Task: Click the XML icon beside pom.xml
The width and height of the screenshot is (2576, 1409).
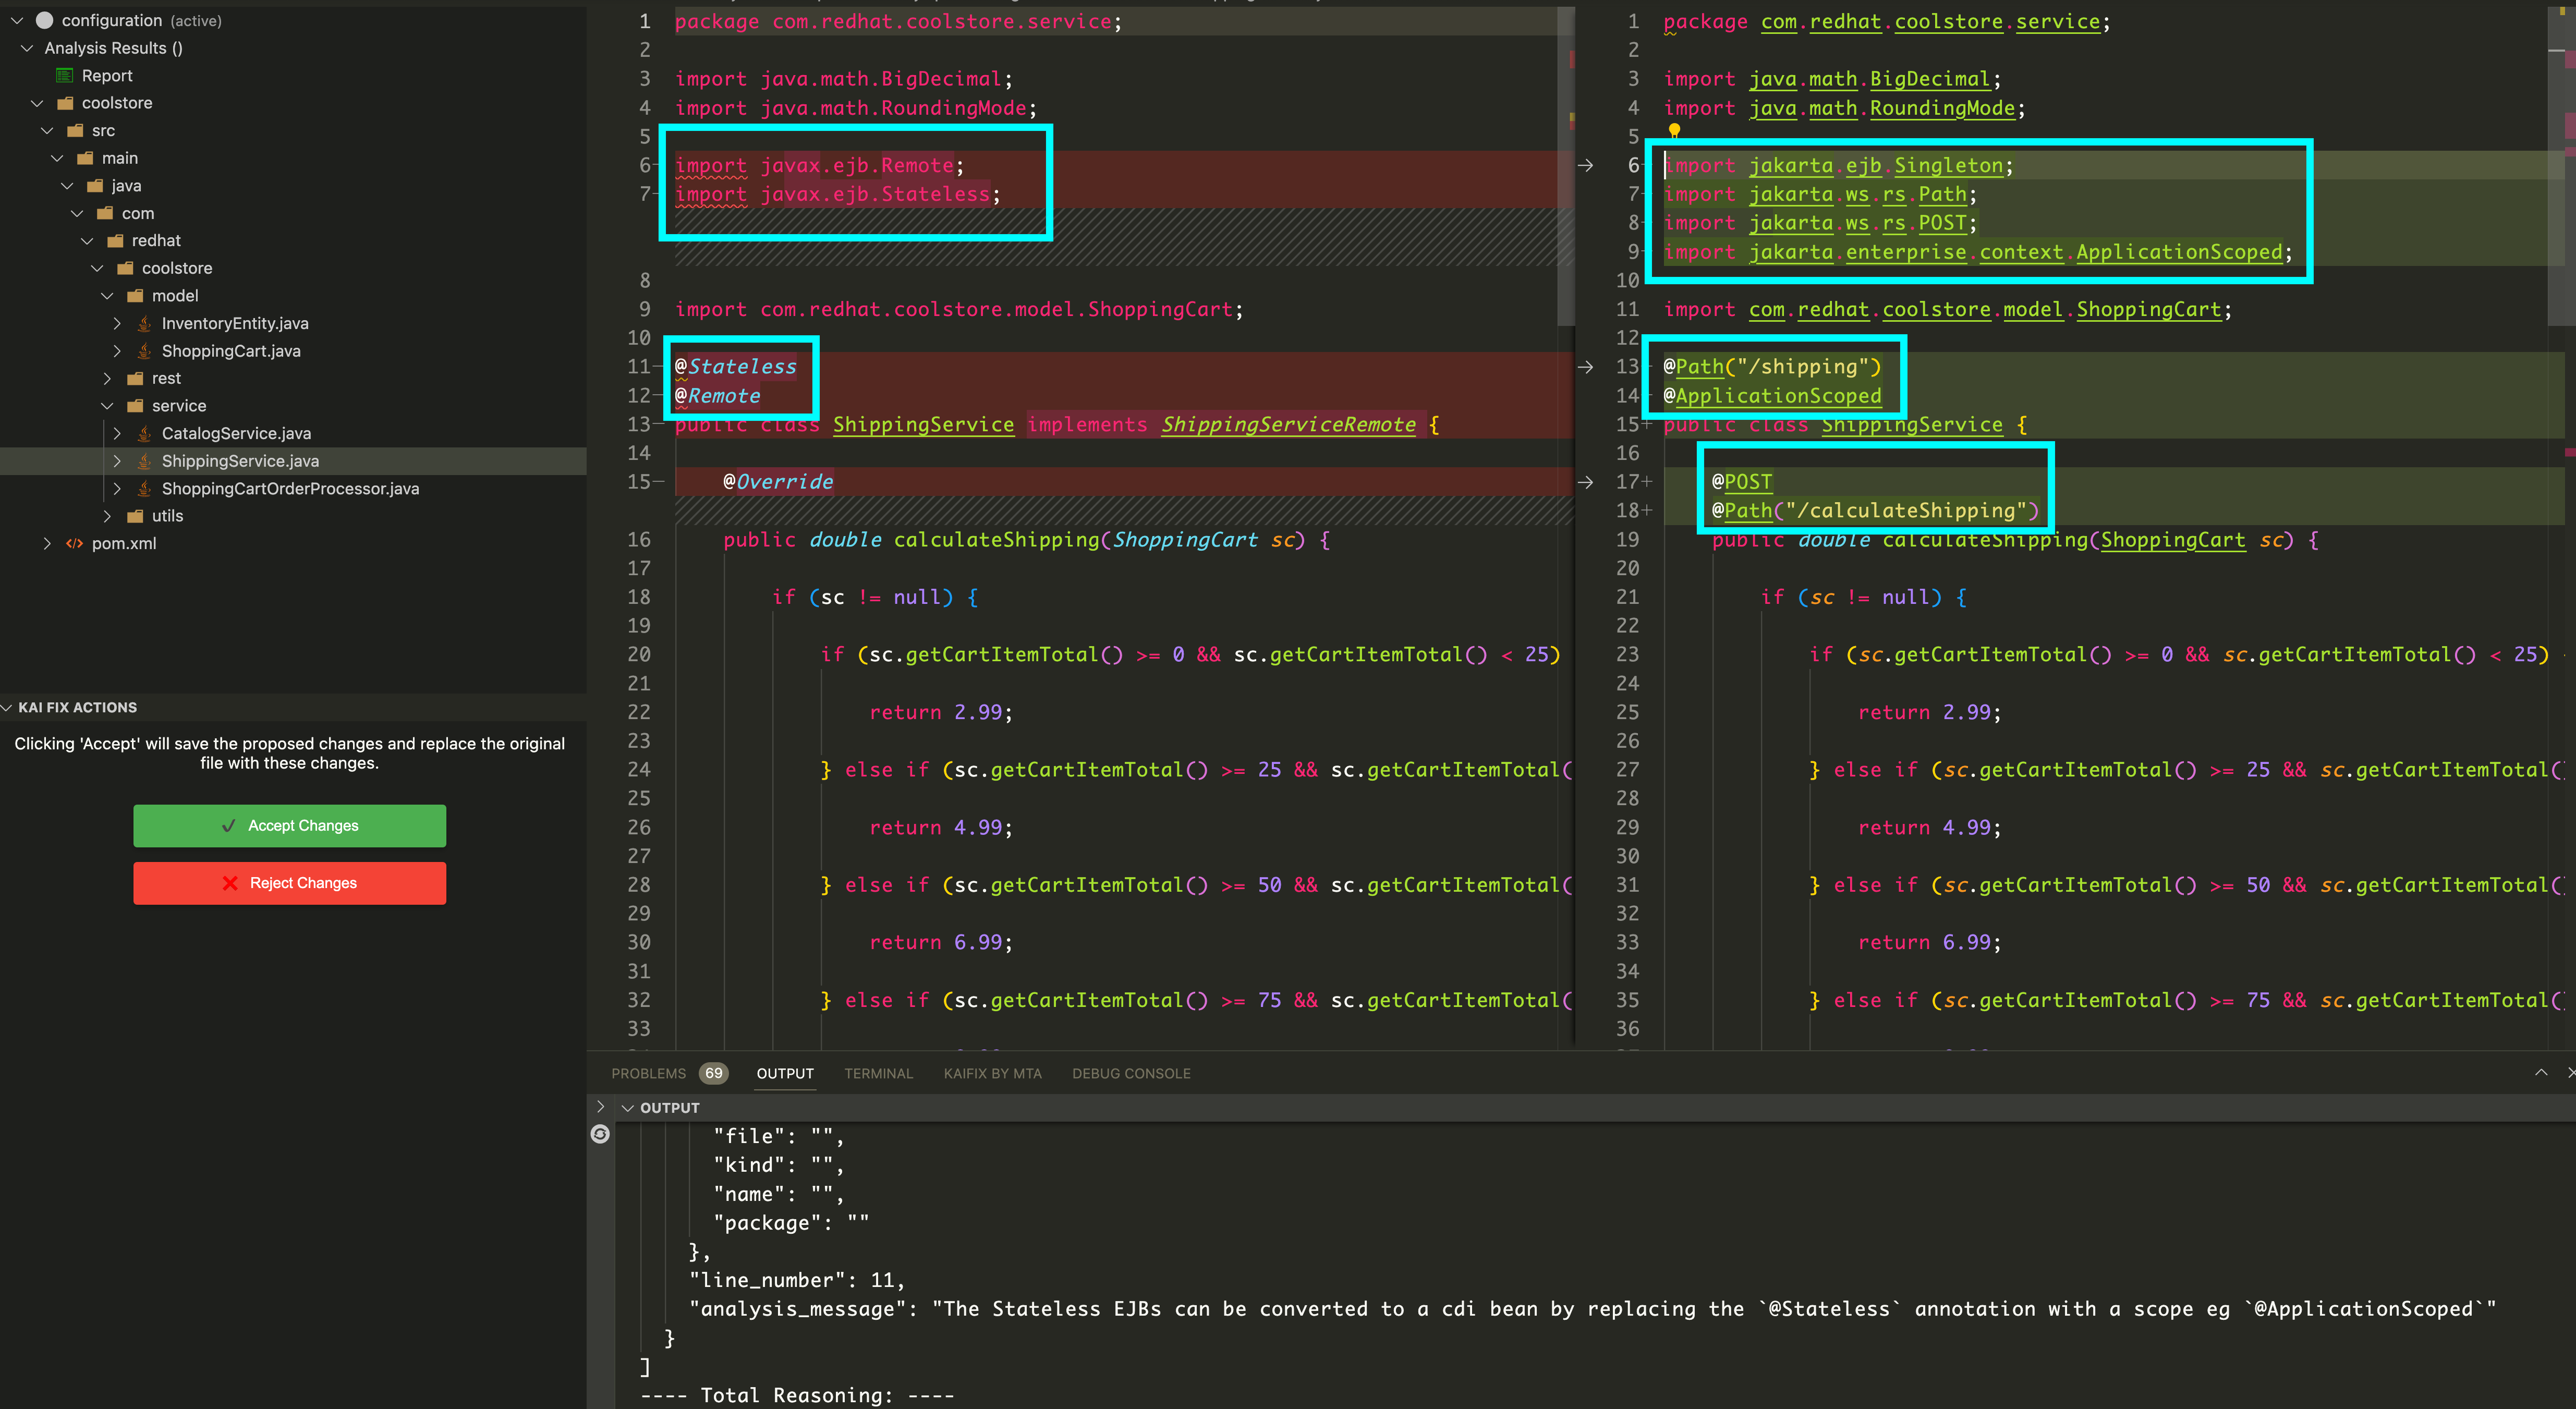Action: click(74, 543)
